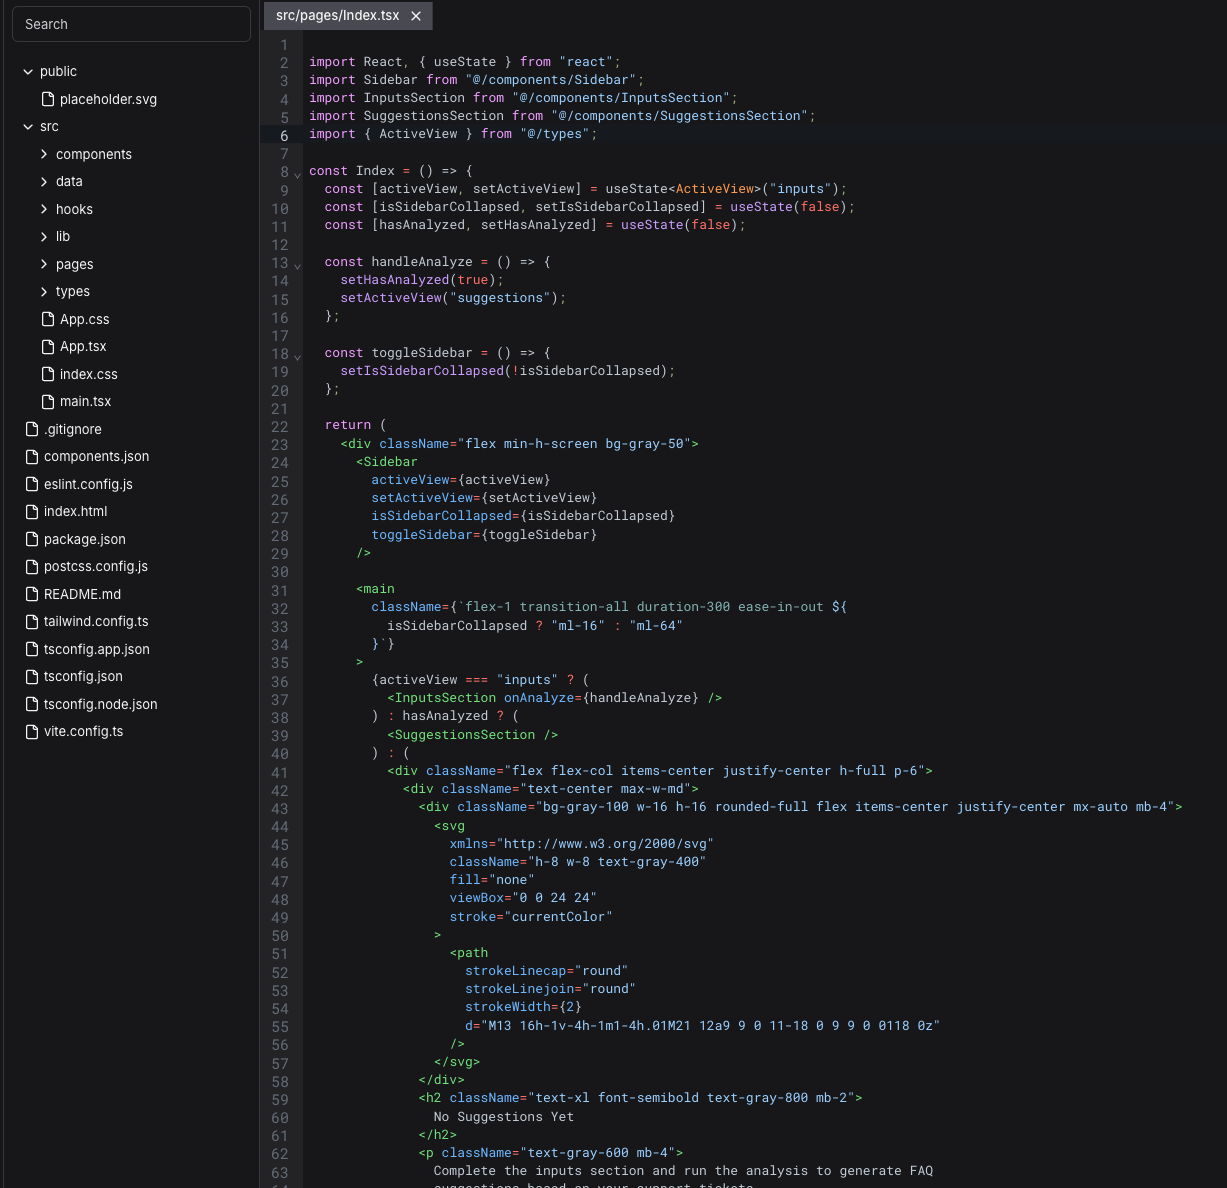Open index.html in the explorer

75,511
